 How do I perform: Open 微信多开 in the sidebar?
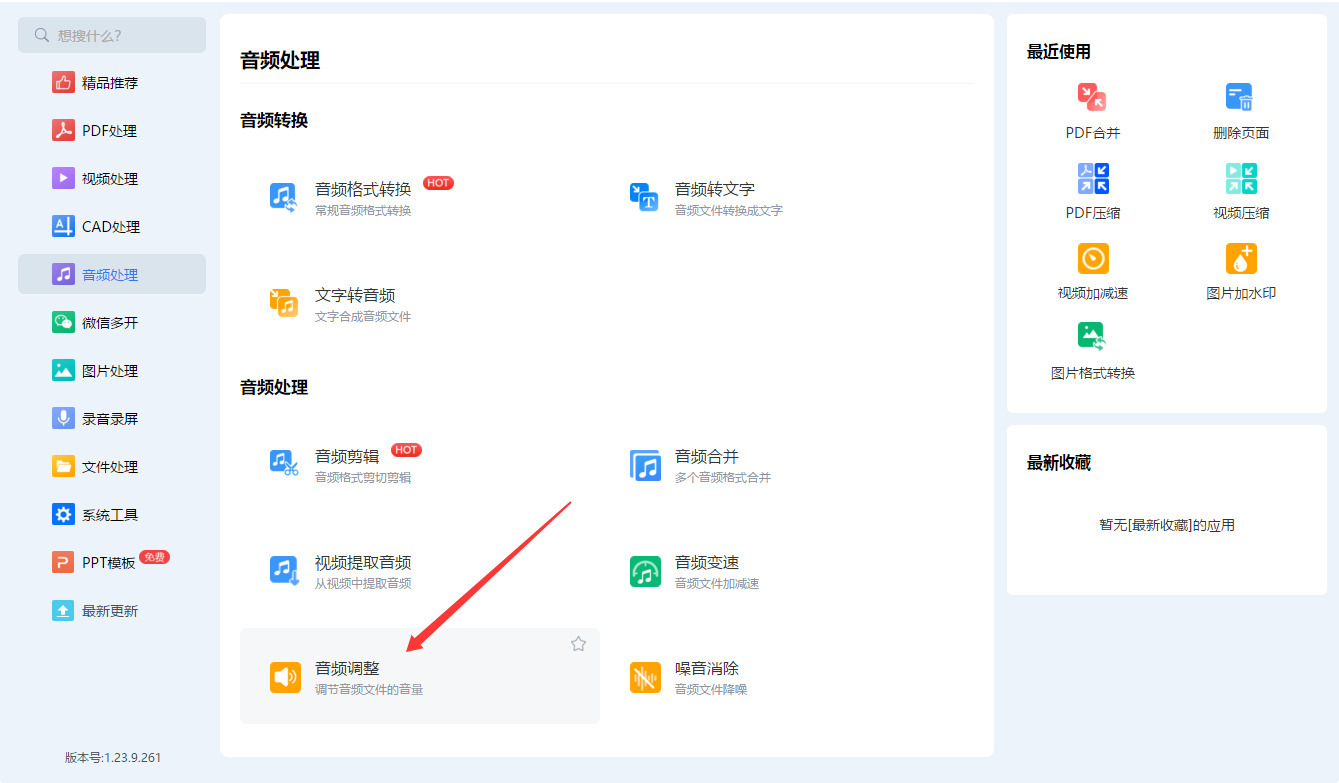112,323
